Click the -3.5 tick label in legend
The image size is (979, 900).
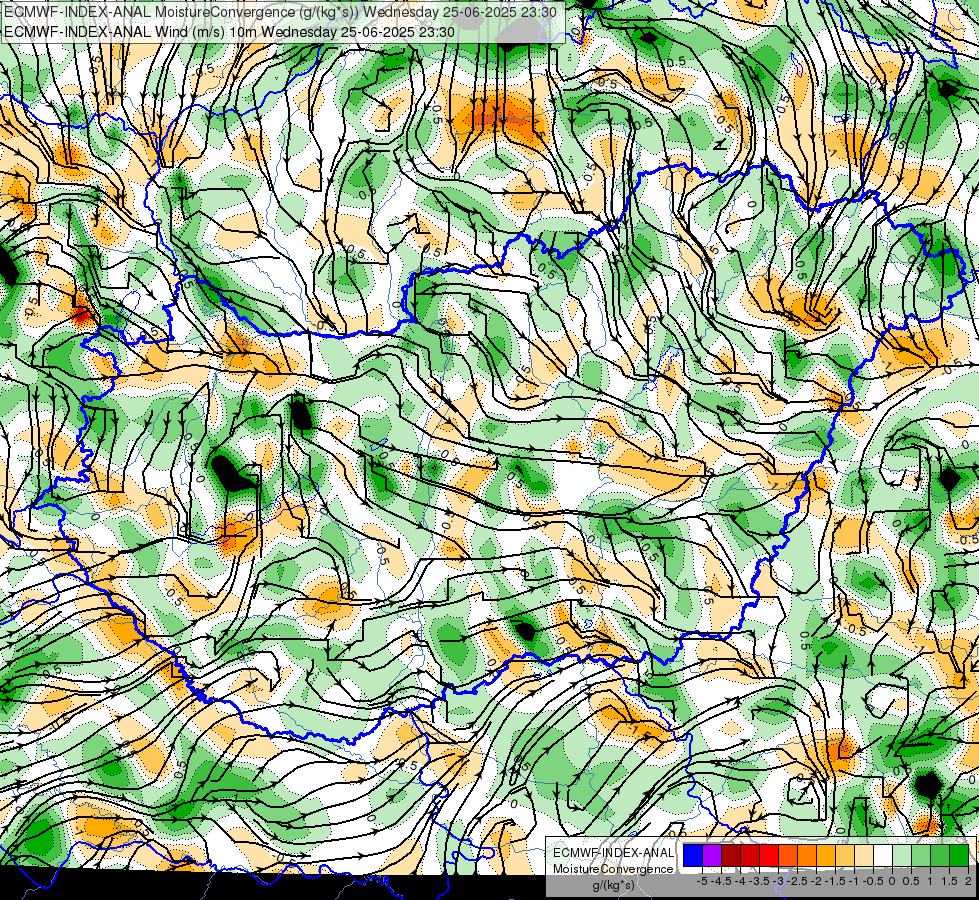click(758, 881)
